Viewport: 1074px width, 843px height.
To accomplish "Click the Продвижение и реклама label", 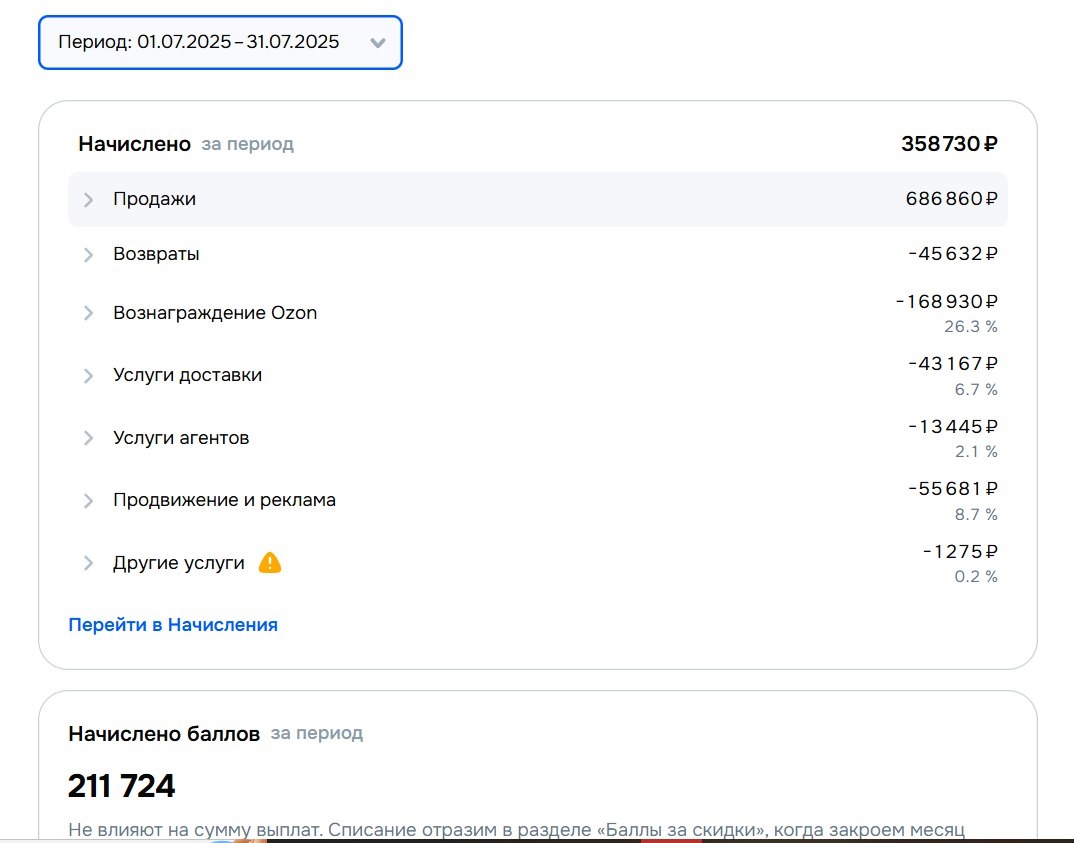I will [225, 500].
